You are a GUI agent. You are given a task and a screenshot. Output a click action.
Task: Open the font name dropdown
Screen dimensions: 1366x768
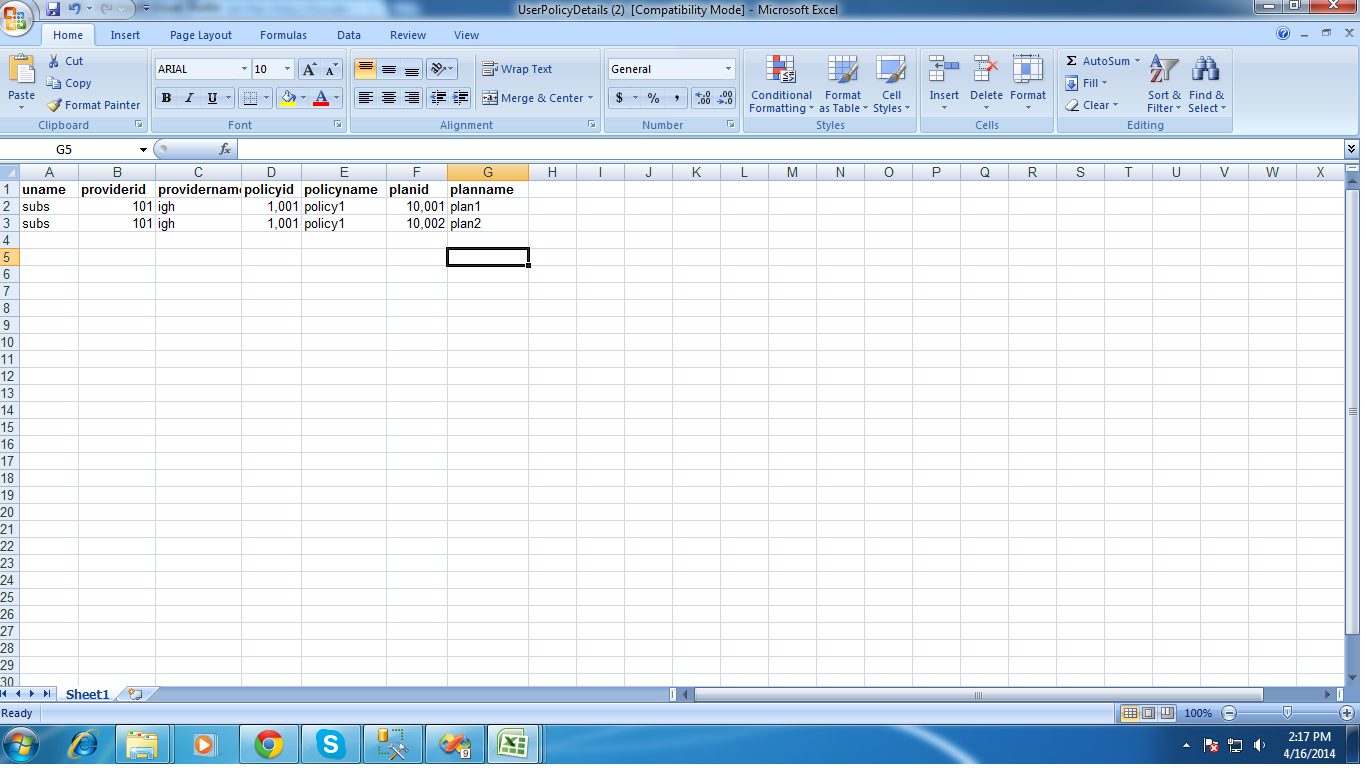click(x=243, y=68)
